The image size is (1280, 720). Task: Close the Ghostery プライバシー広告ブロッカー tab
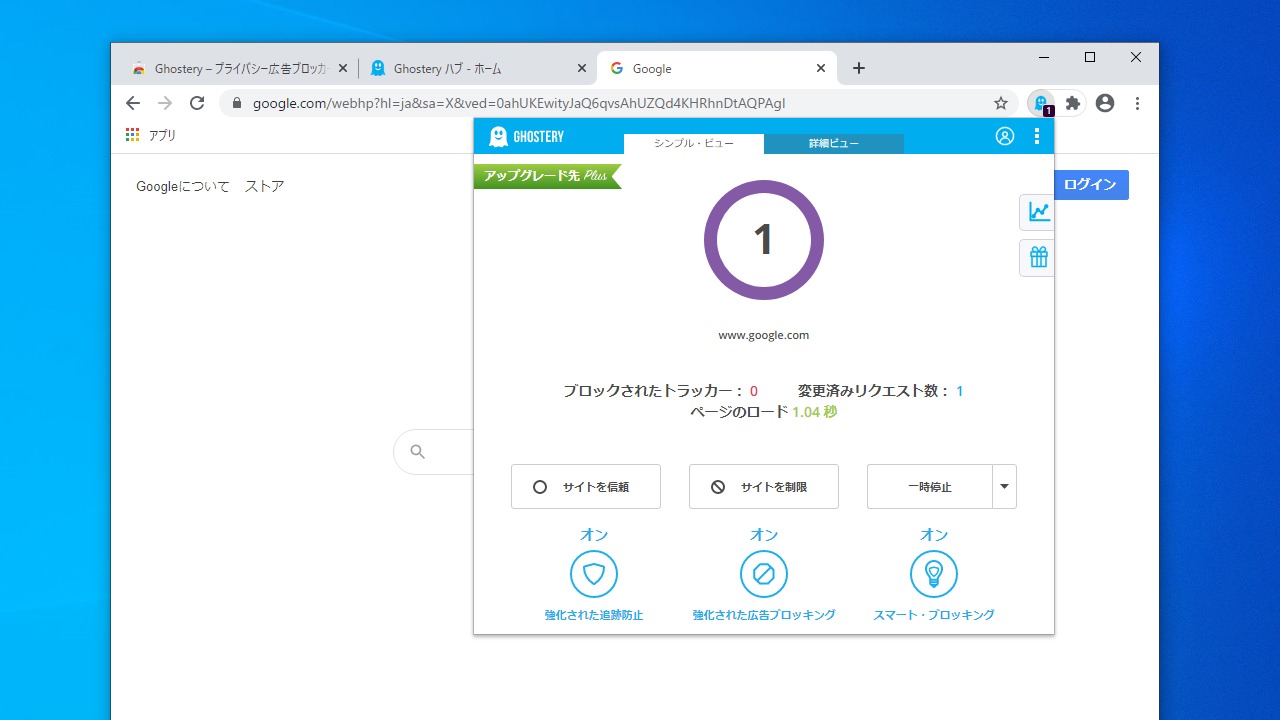pos(343,68)
